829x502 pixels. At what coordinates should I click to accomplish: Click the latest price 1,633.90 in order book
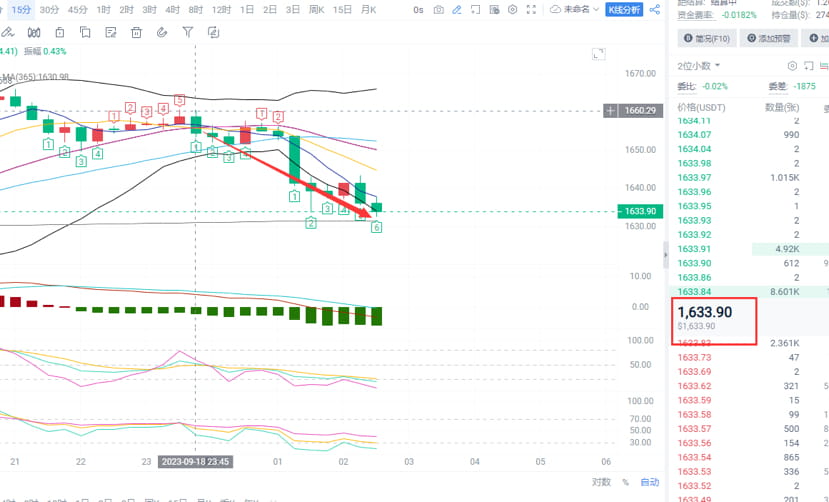click(705, 312)
